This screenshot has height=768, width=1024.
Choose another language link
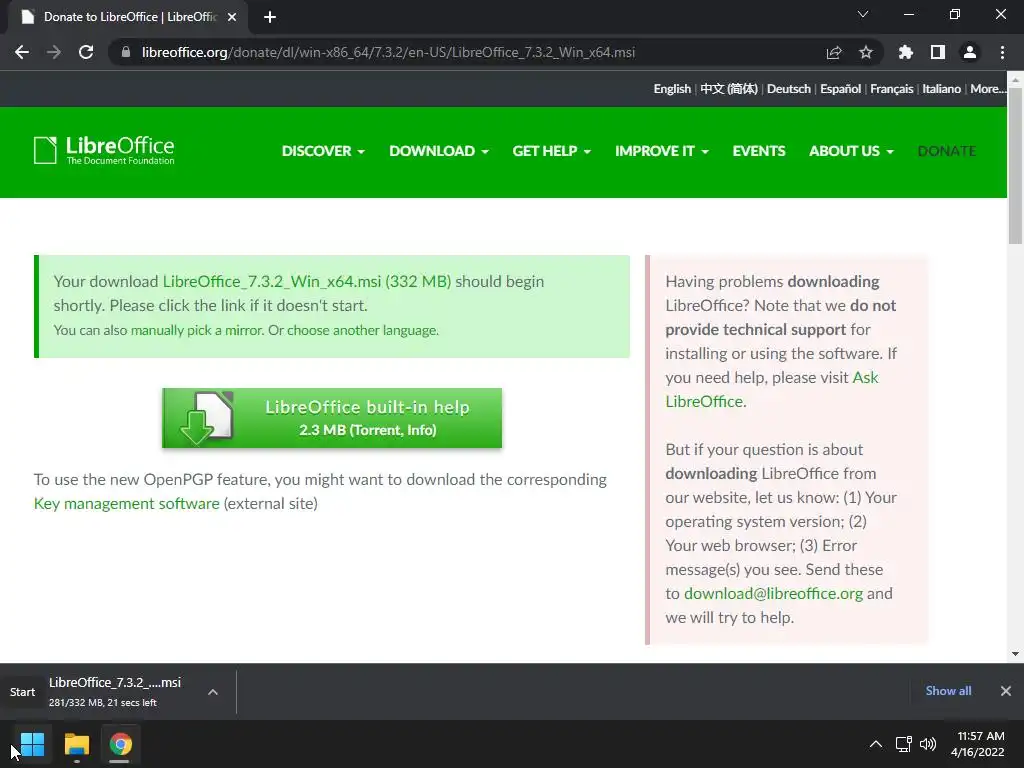pos(362,330)
